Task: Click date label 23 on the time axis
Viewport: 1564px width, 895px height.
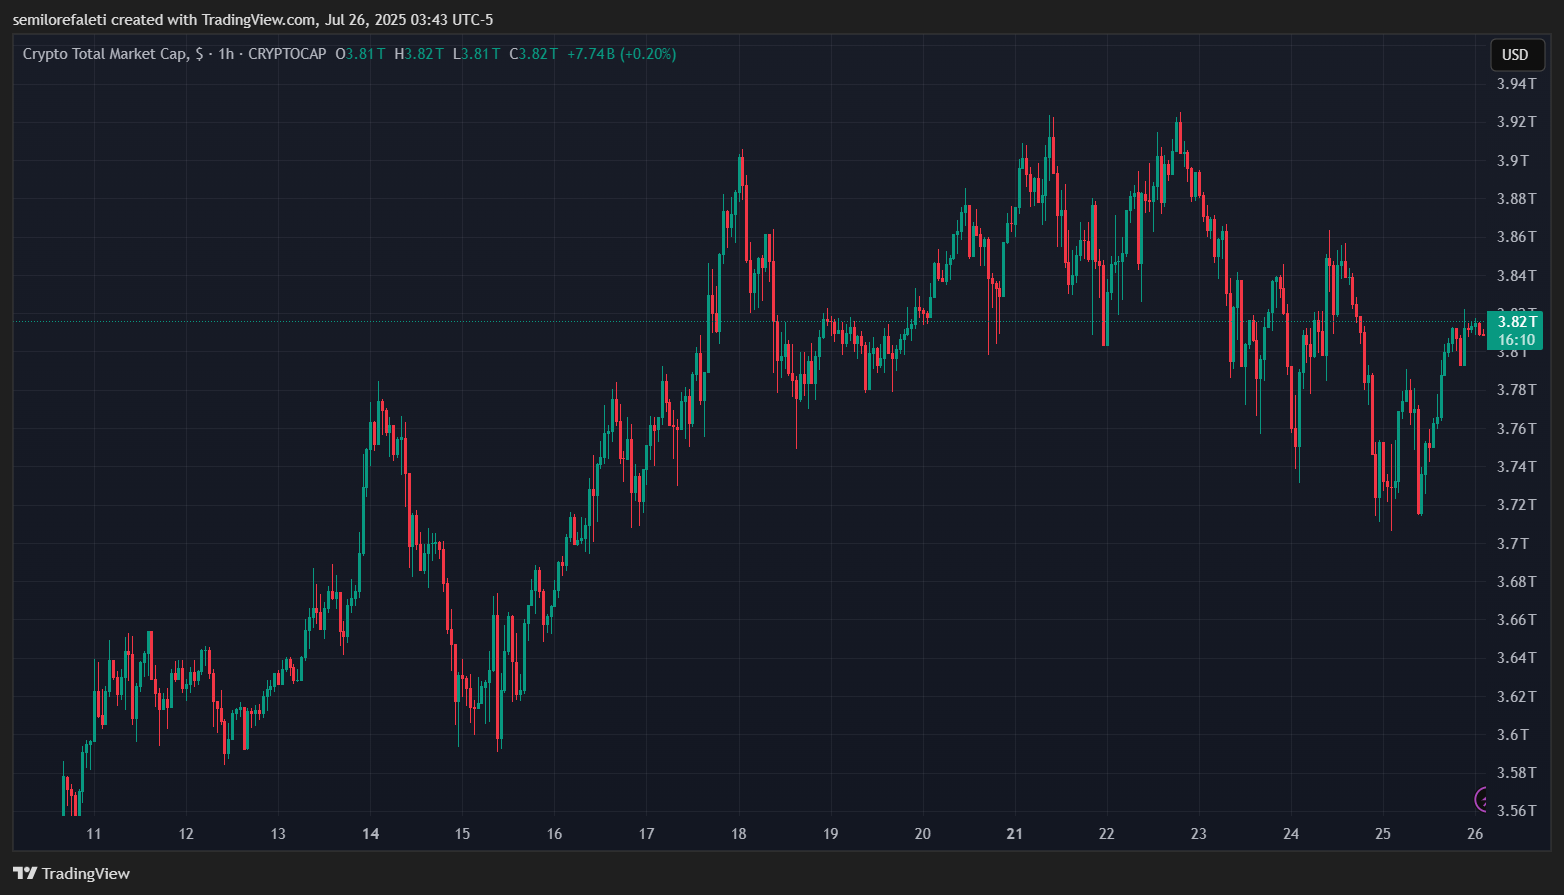Action: 1199,834
